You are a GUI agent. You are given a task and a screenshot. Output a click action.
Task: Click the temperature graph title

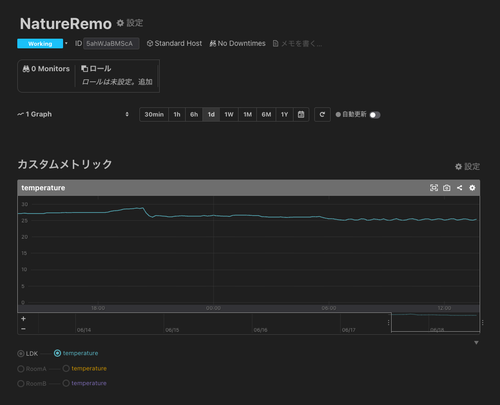[x=43, y=188]
